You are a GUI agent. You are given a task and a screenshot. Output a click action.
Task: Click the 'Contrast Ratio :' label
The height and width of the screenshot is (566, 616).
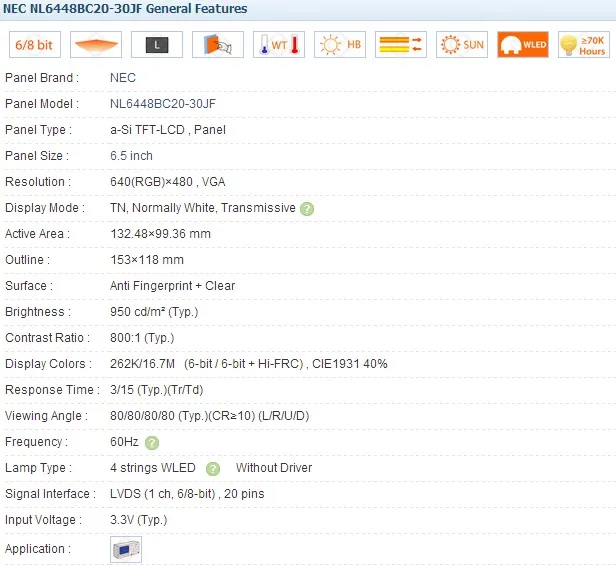coord(48,338)
